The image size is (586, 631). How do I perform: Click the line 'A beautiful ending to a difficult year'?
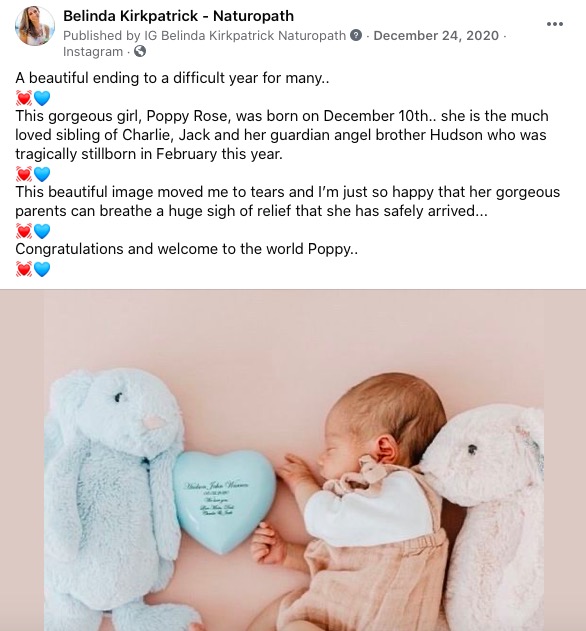(x=172, y=78)
